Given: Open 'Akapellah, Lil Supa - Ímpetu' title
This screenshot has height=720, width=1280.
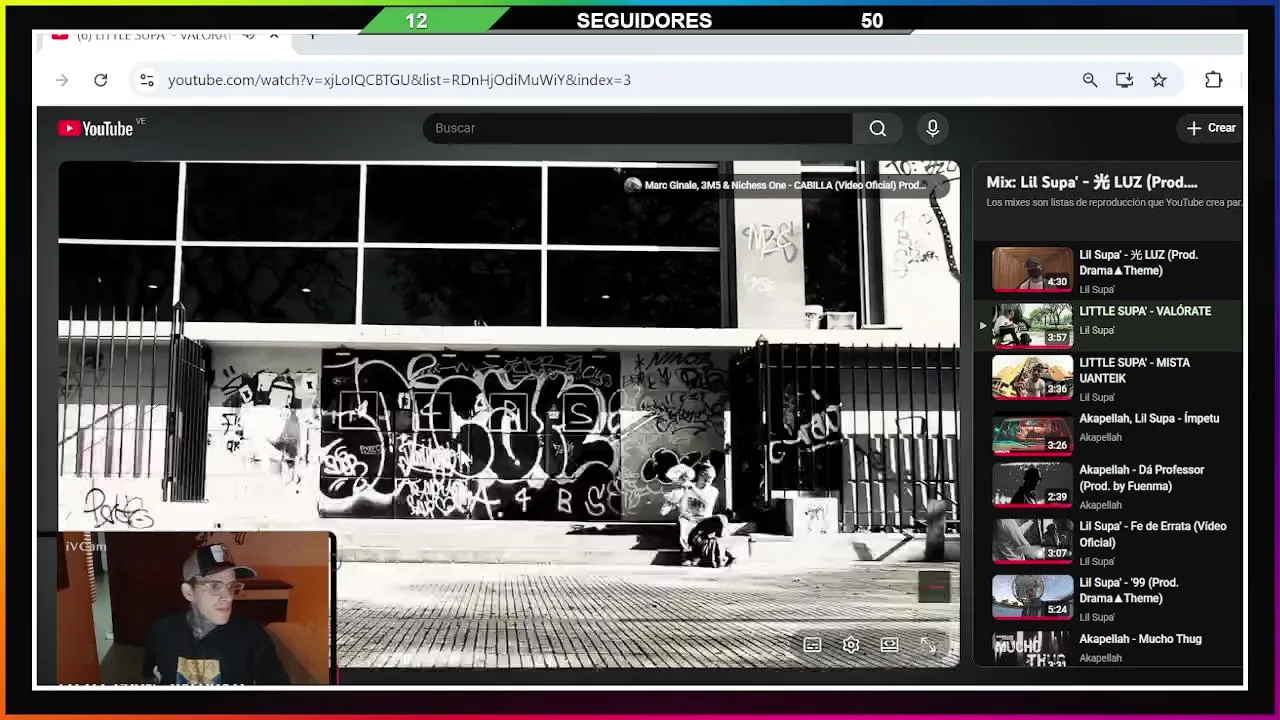Looking at the screenshot, I should click(x=1149, y=419).
